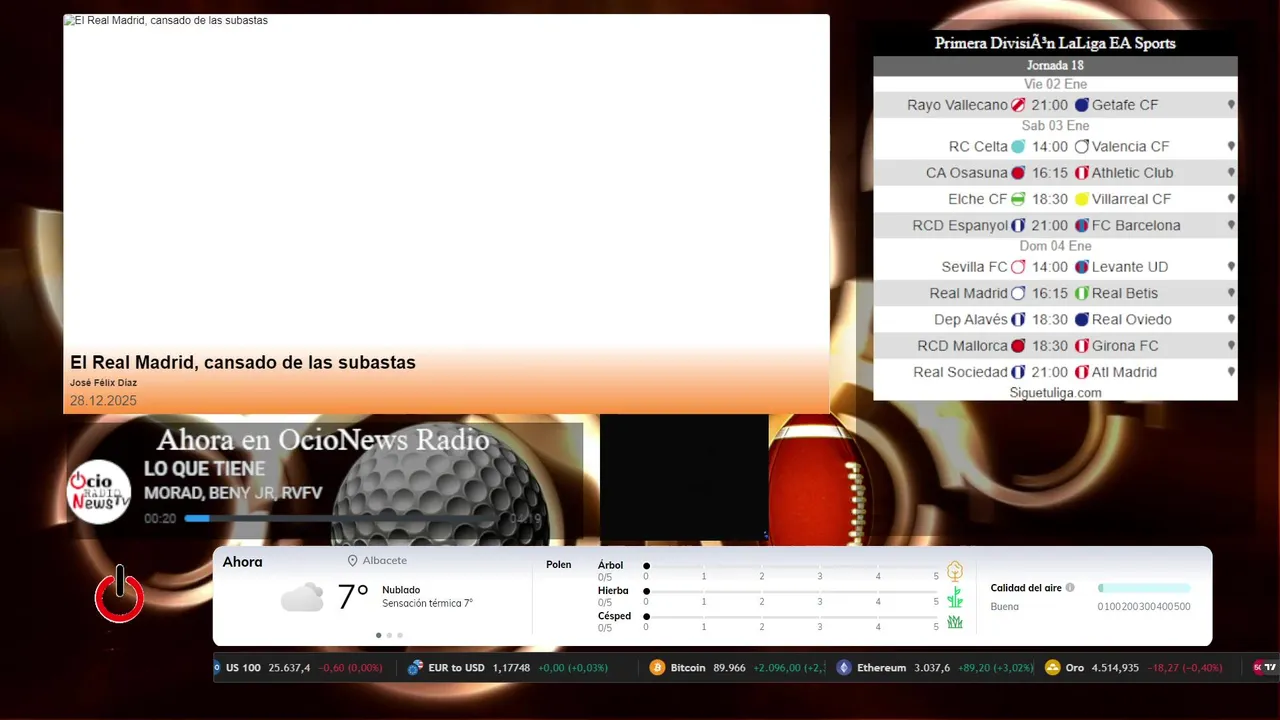This screenshot has width=1280, height=720.
Task: Click the EUR to USD ticker label
Action: (456, 668)
